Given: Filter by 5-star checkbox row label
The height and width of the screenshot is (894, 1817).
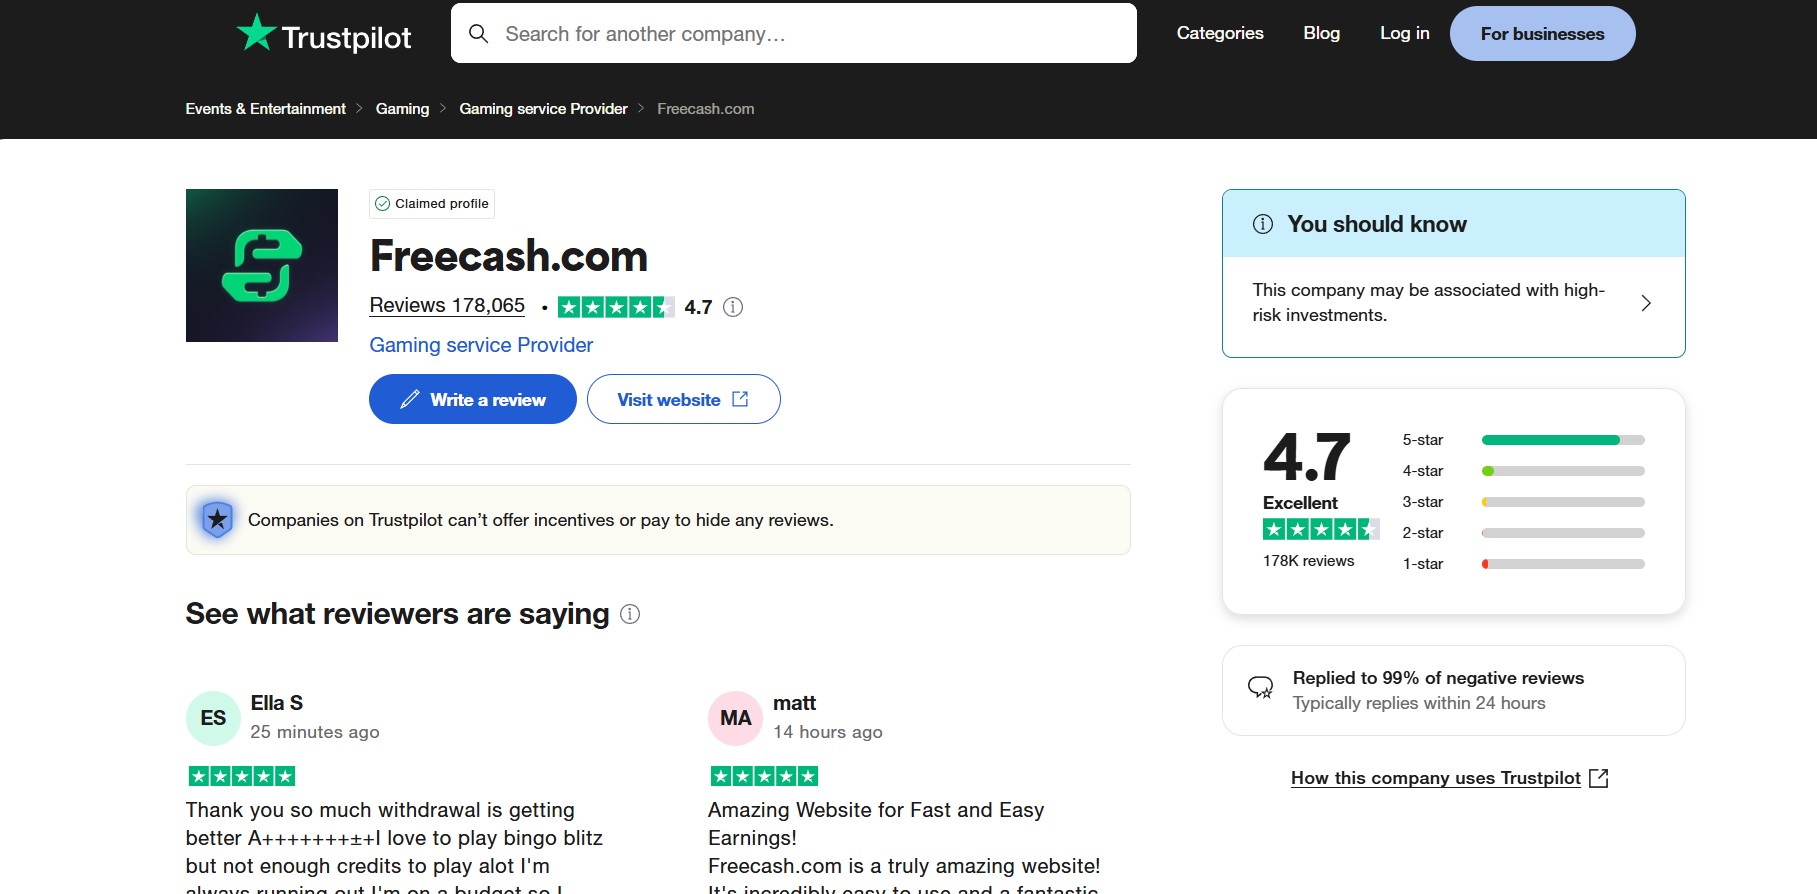Looking at the screenshot, I should click(1422, 440).
